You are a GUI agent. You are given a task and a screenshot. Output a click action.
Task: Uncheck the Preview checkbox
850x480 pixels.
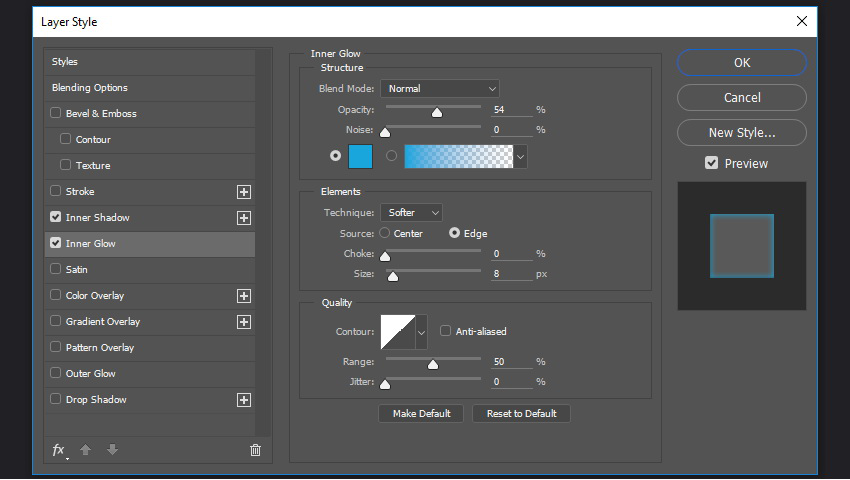[x=711, y=163]
